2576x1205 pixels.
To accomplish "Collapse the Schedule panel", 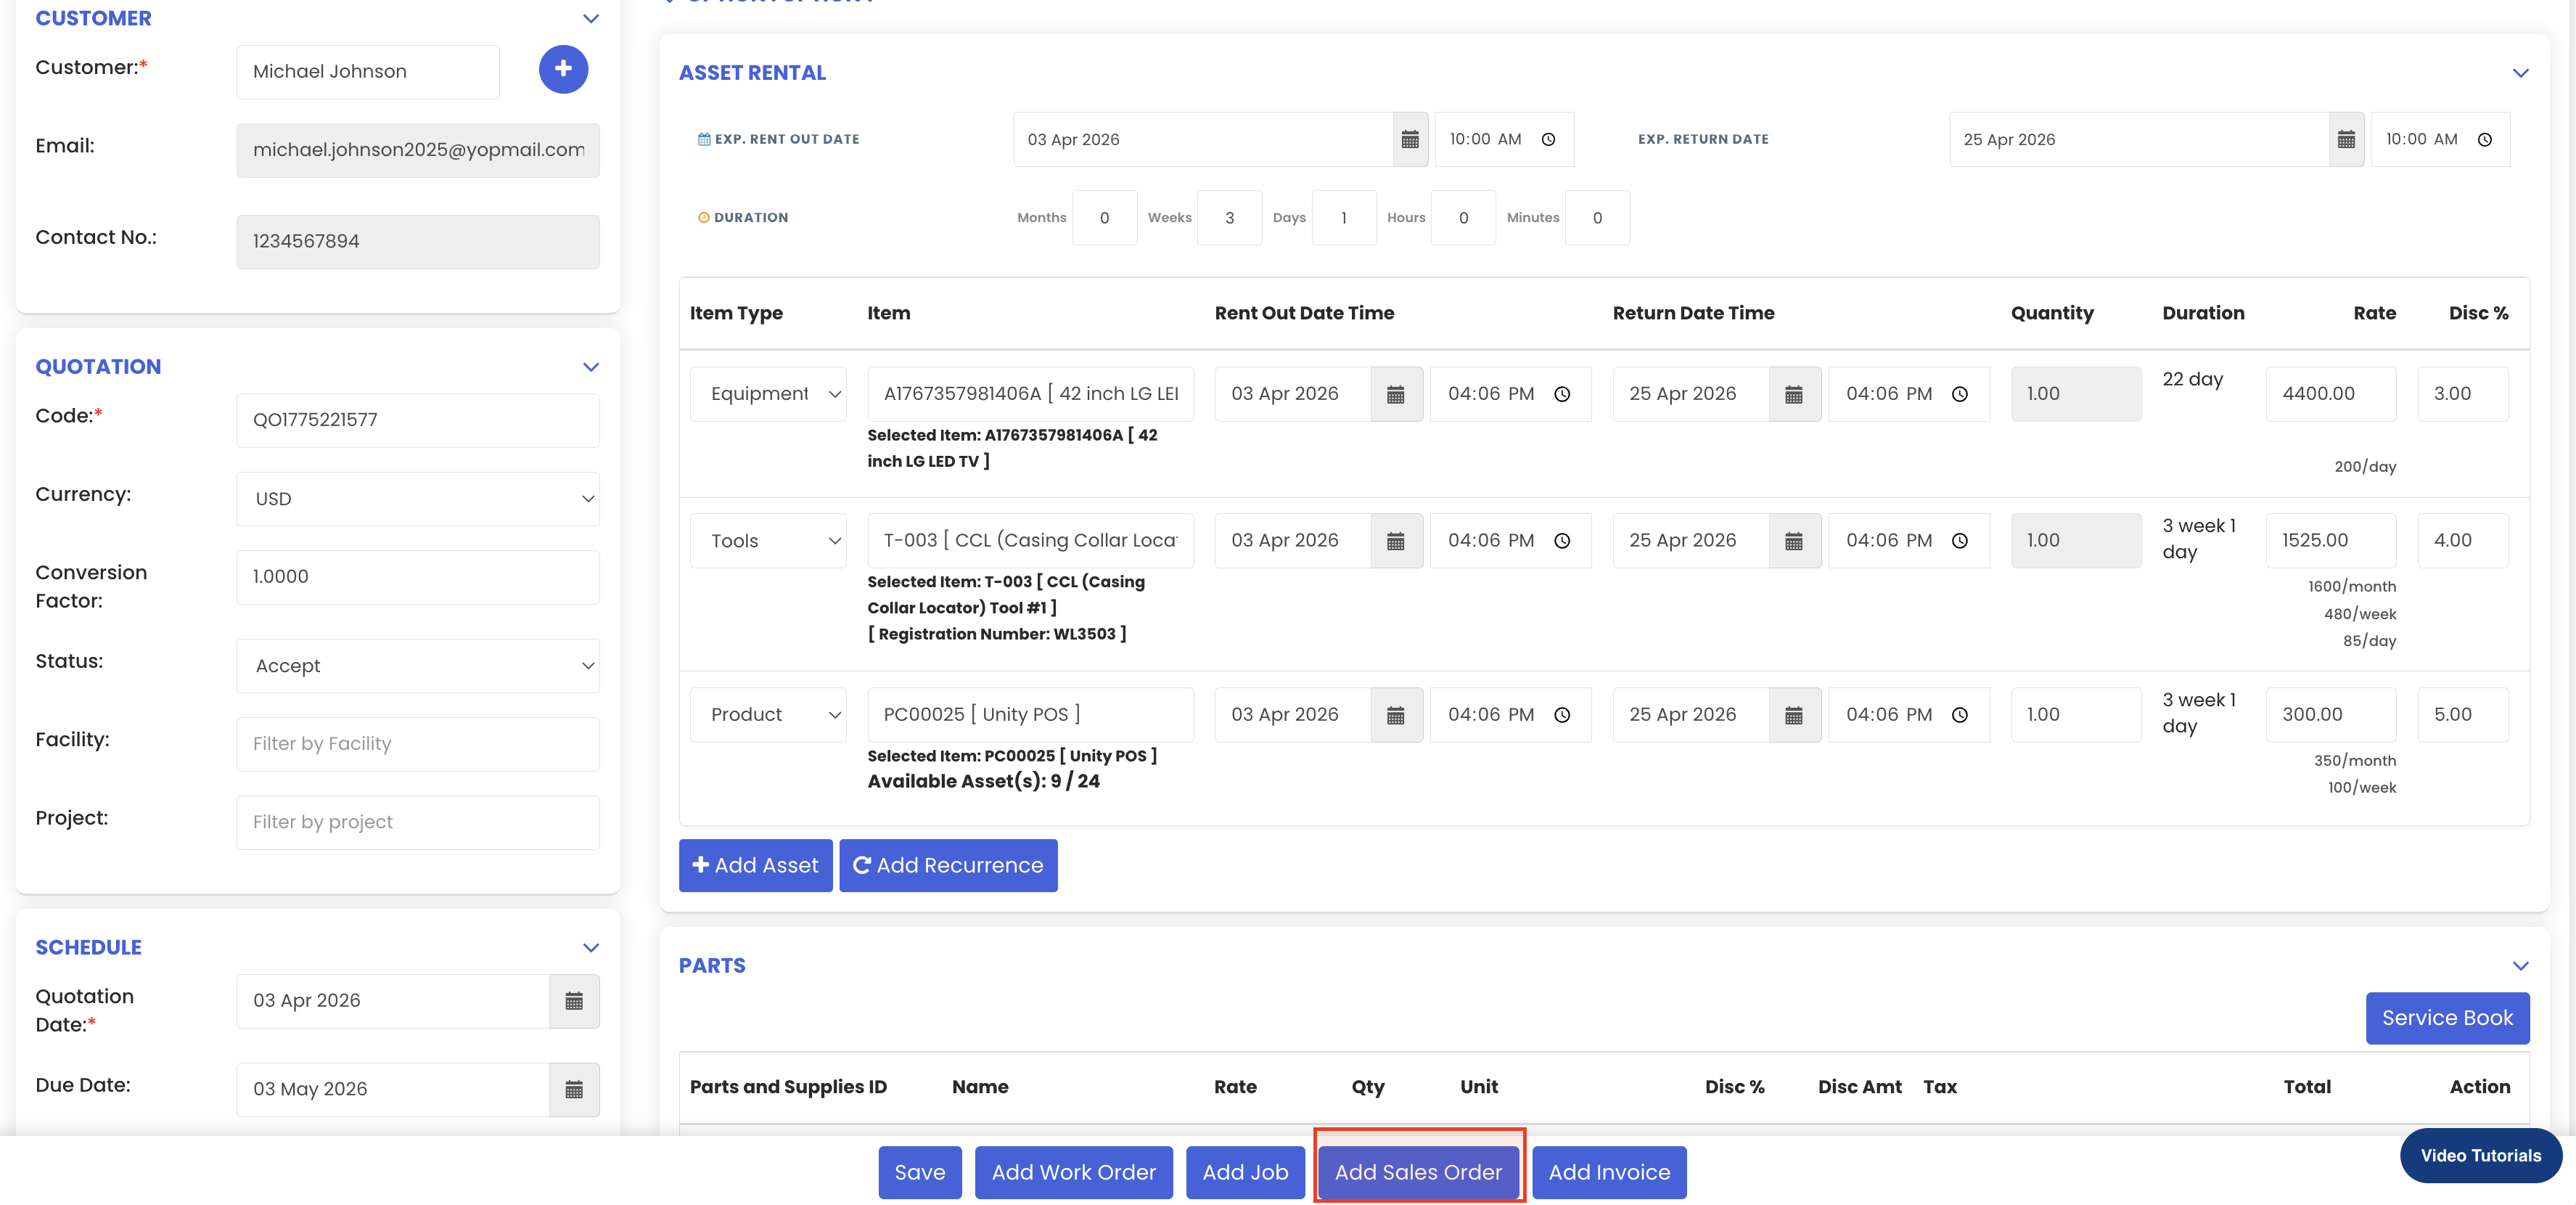I will 590,947.
